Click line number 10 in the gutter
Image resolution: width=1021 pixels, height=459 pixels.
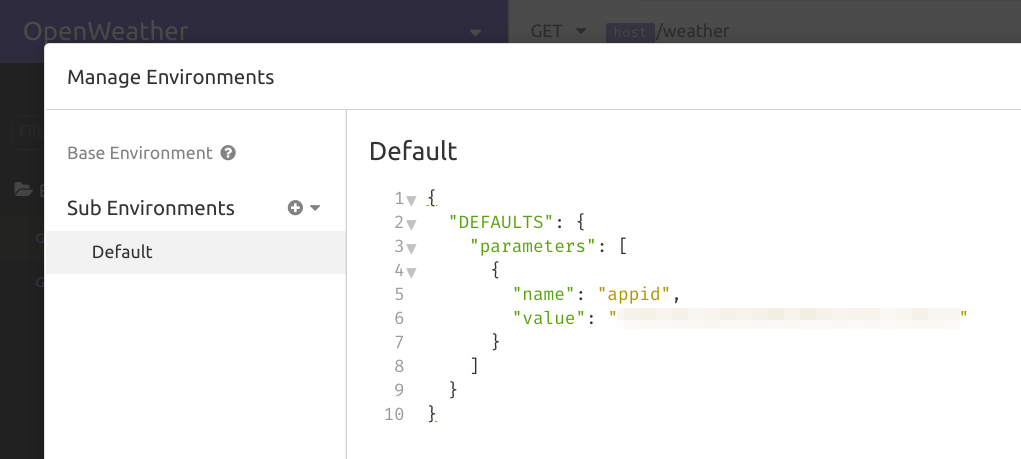(x=394, y=414)
